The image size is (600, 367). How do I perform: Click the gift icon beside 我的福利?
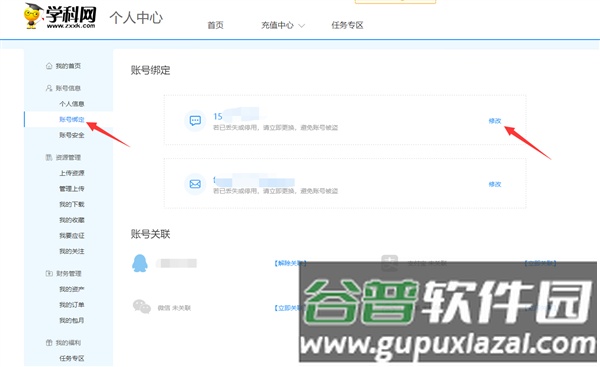[49, 343]
